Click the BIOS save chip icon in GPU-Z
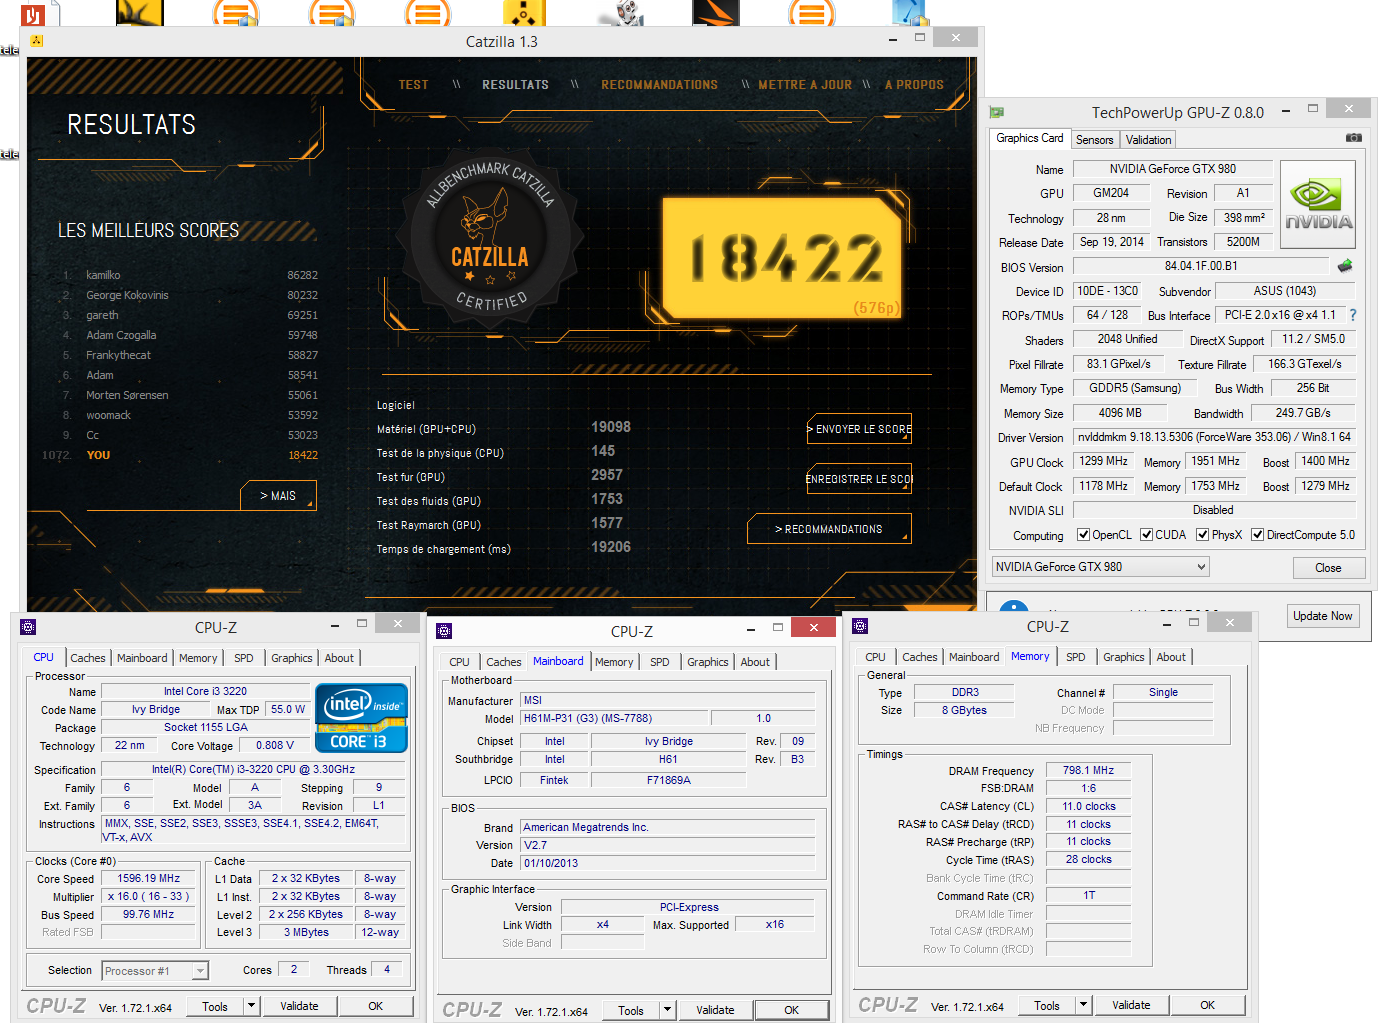Image resolution: width=1395 pixels, height=1023 pixels. (x=1345, y=266)
